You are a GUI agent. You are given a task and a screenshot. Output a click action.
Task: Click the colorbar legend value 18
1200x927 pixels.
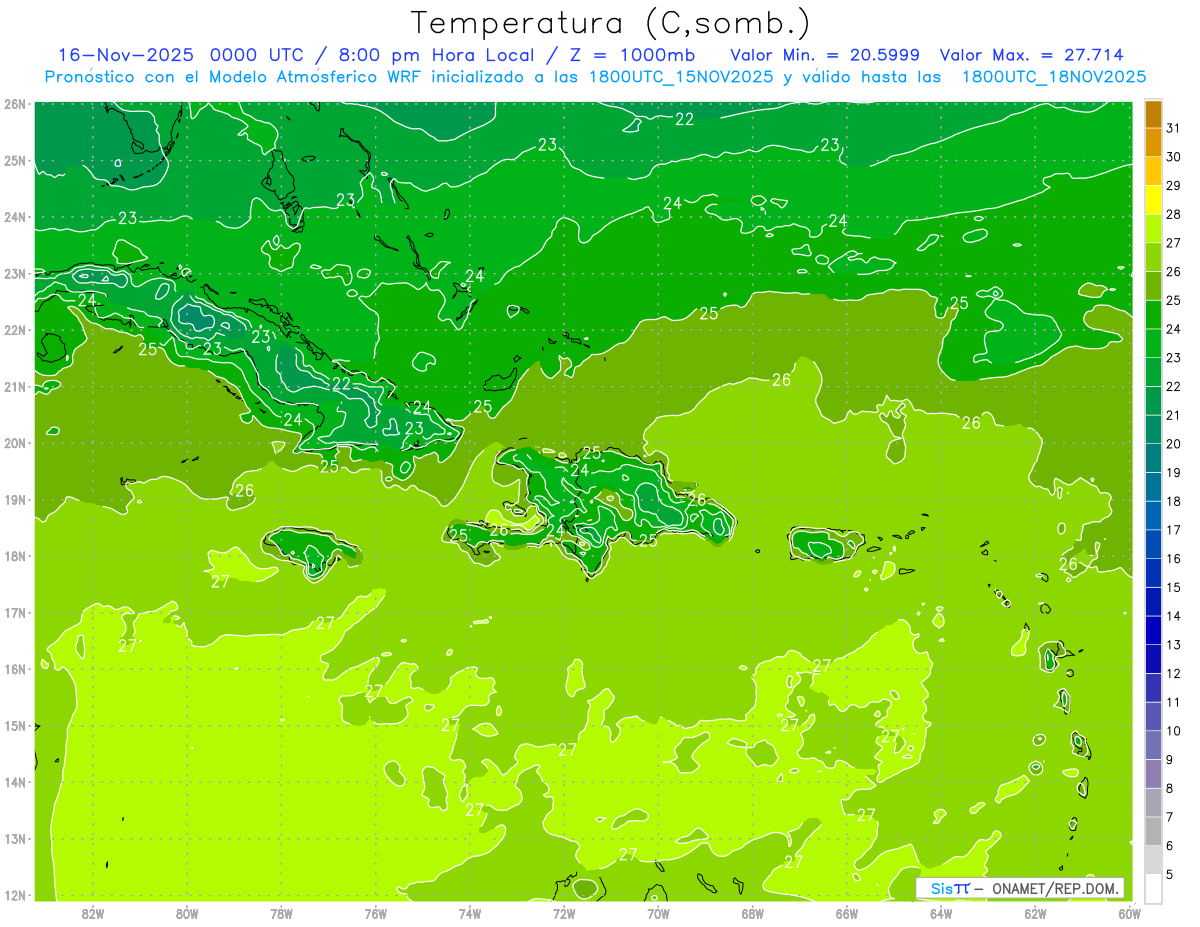tap(1173, 501)
